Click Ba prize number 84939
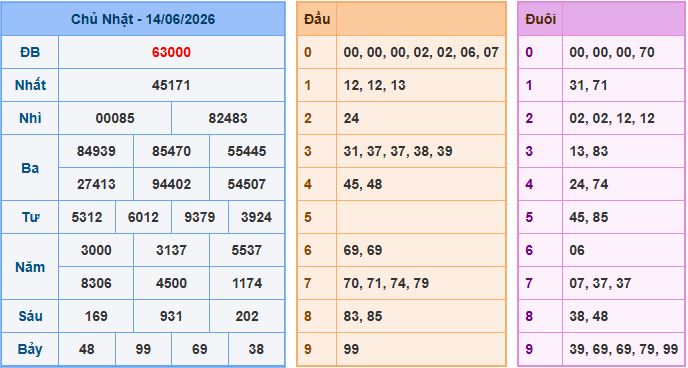Viewport: 688px width, 368px height. pyautogui.click(x=96, y=151)
